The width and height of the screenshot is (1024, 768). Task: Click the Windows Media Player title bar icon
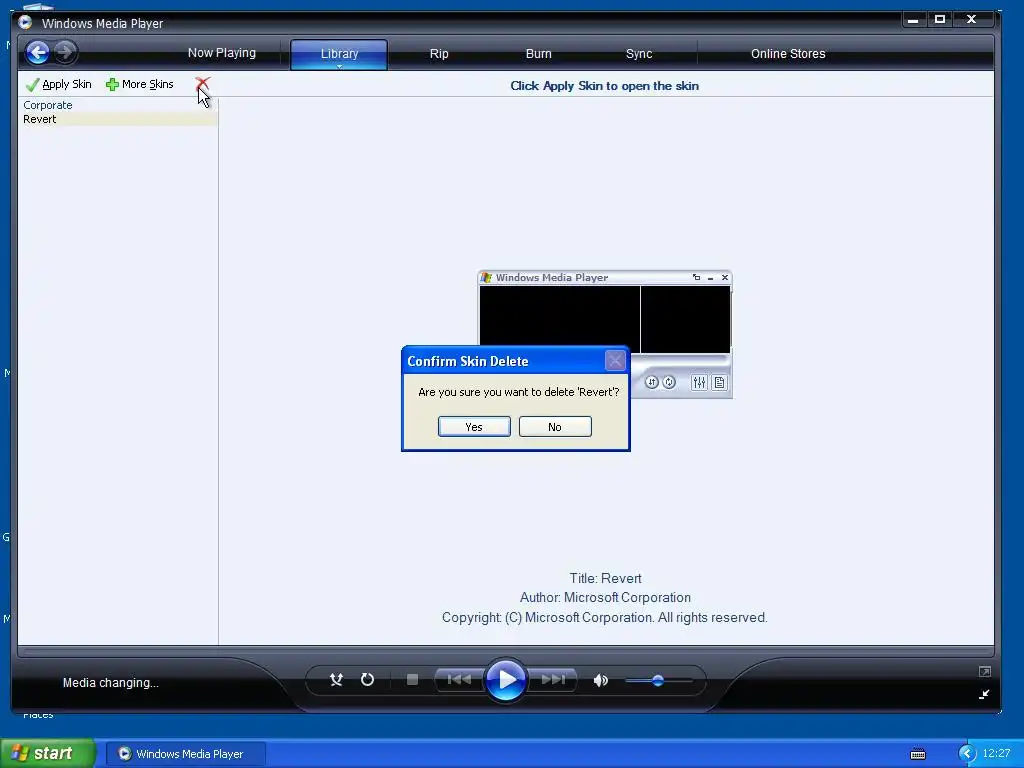click(x=25, y=22)
